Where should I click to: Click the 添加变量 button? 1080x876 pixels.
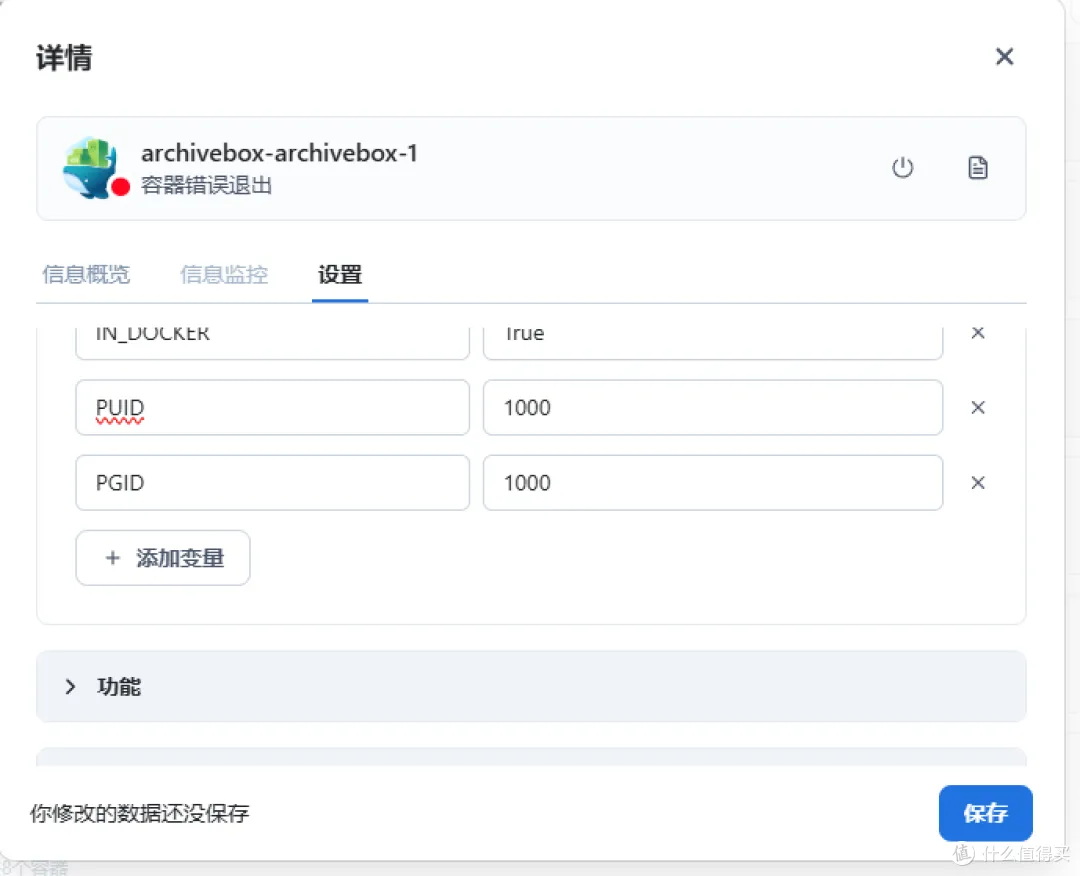point(163,558)
